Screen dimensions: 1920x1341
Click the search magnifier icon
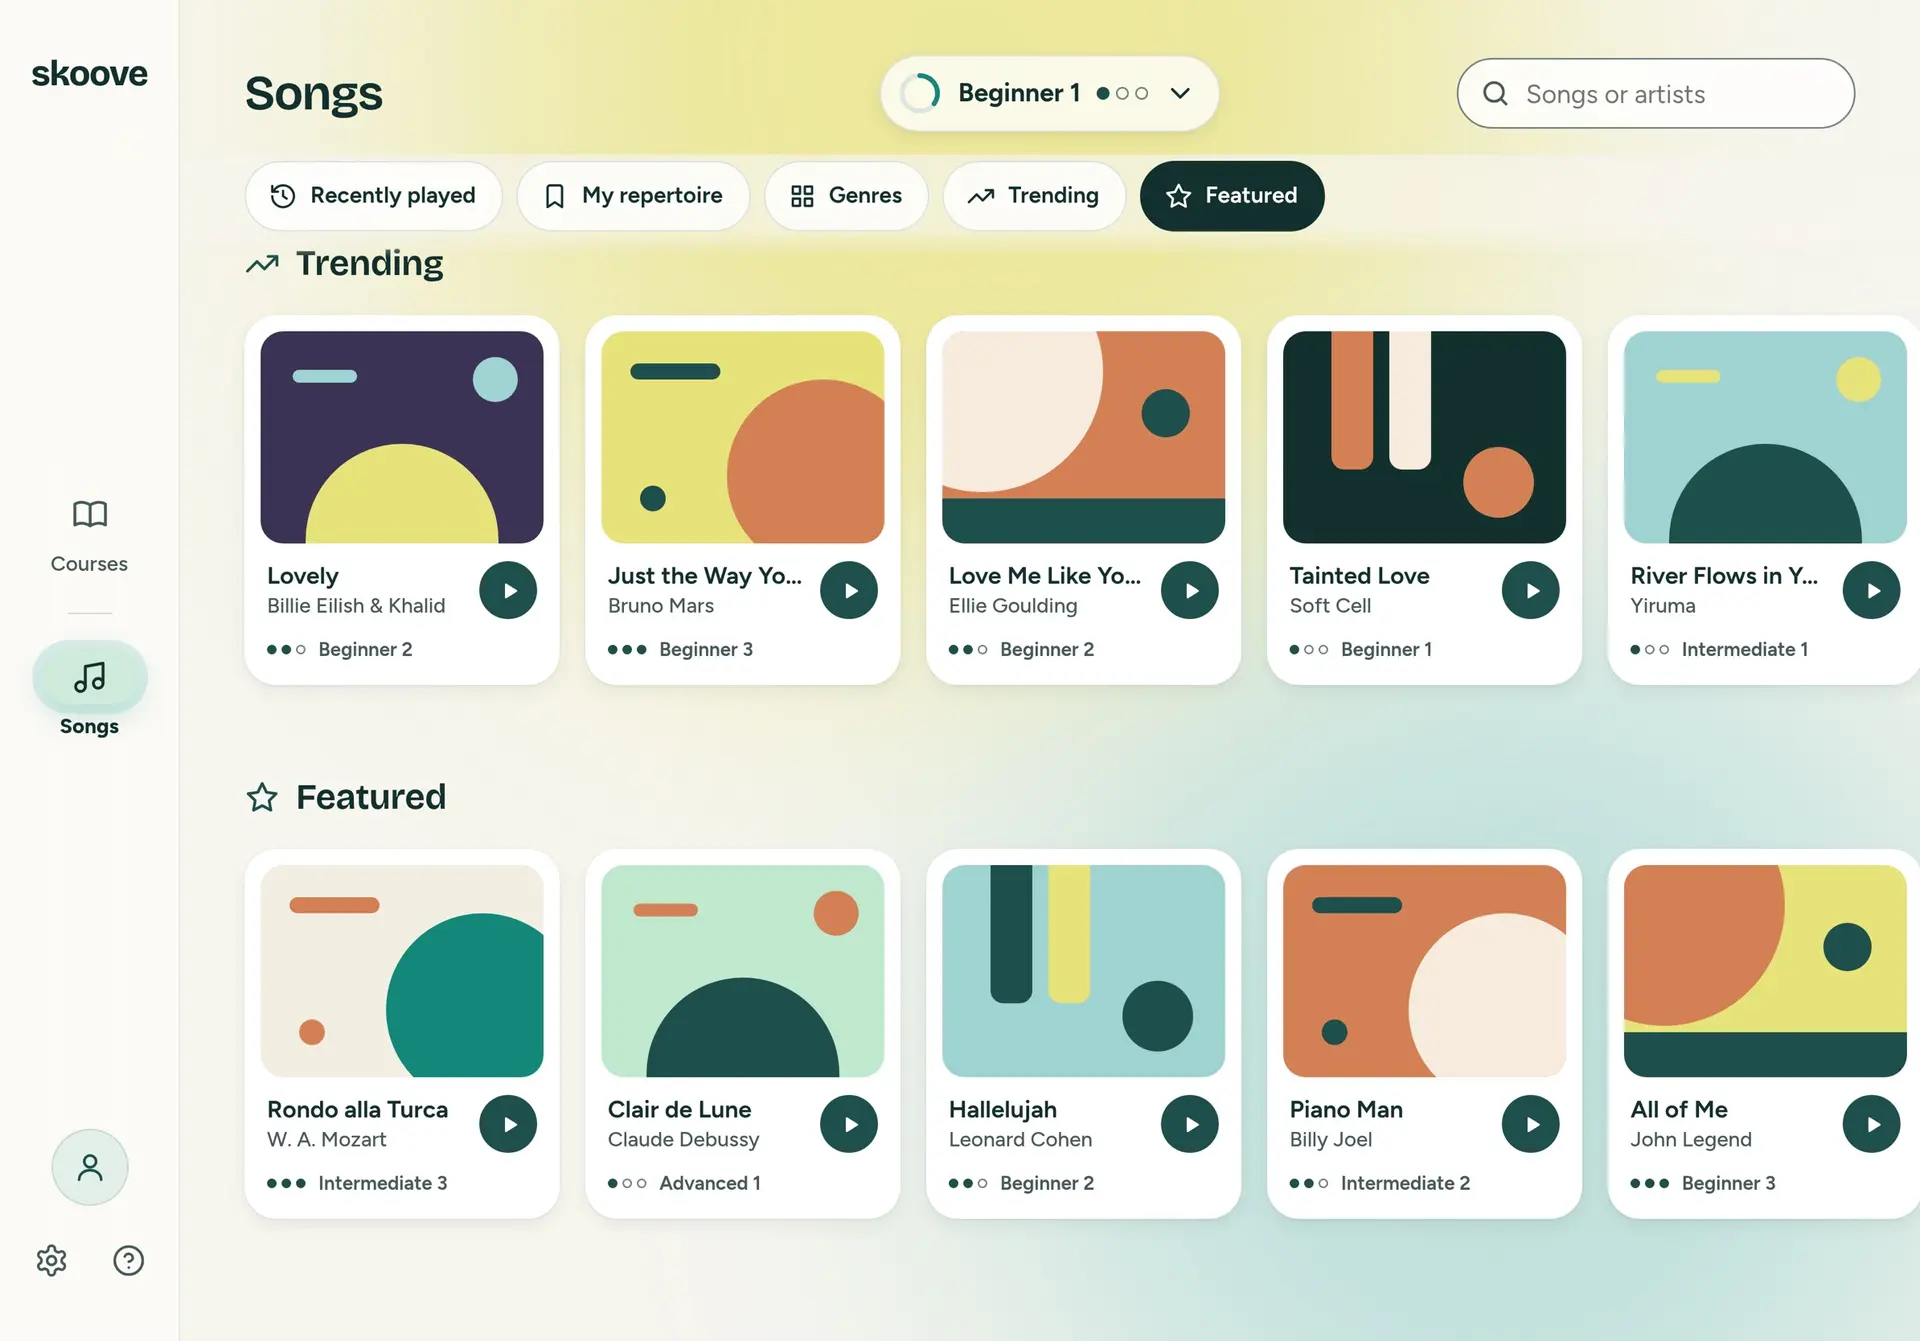click(x=1495, y=93)
